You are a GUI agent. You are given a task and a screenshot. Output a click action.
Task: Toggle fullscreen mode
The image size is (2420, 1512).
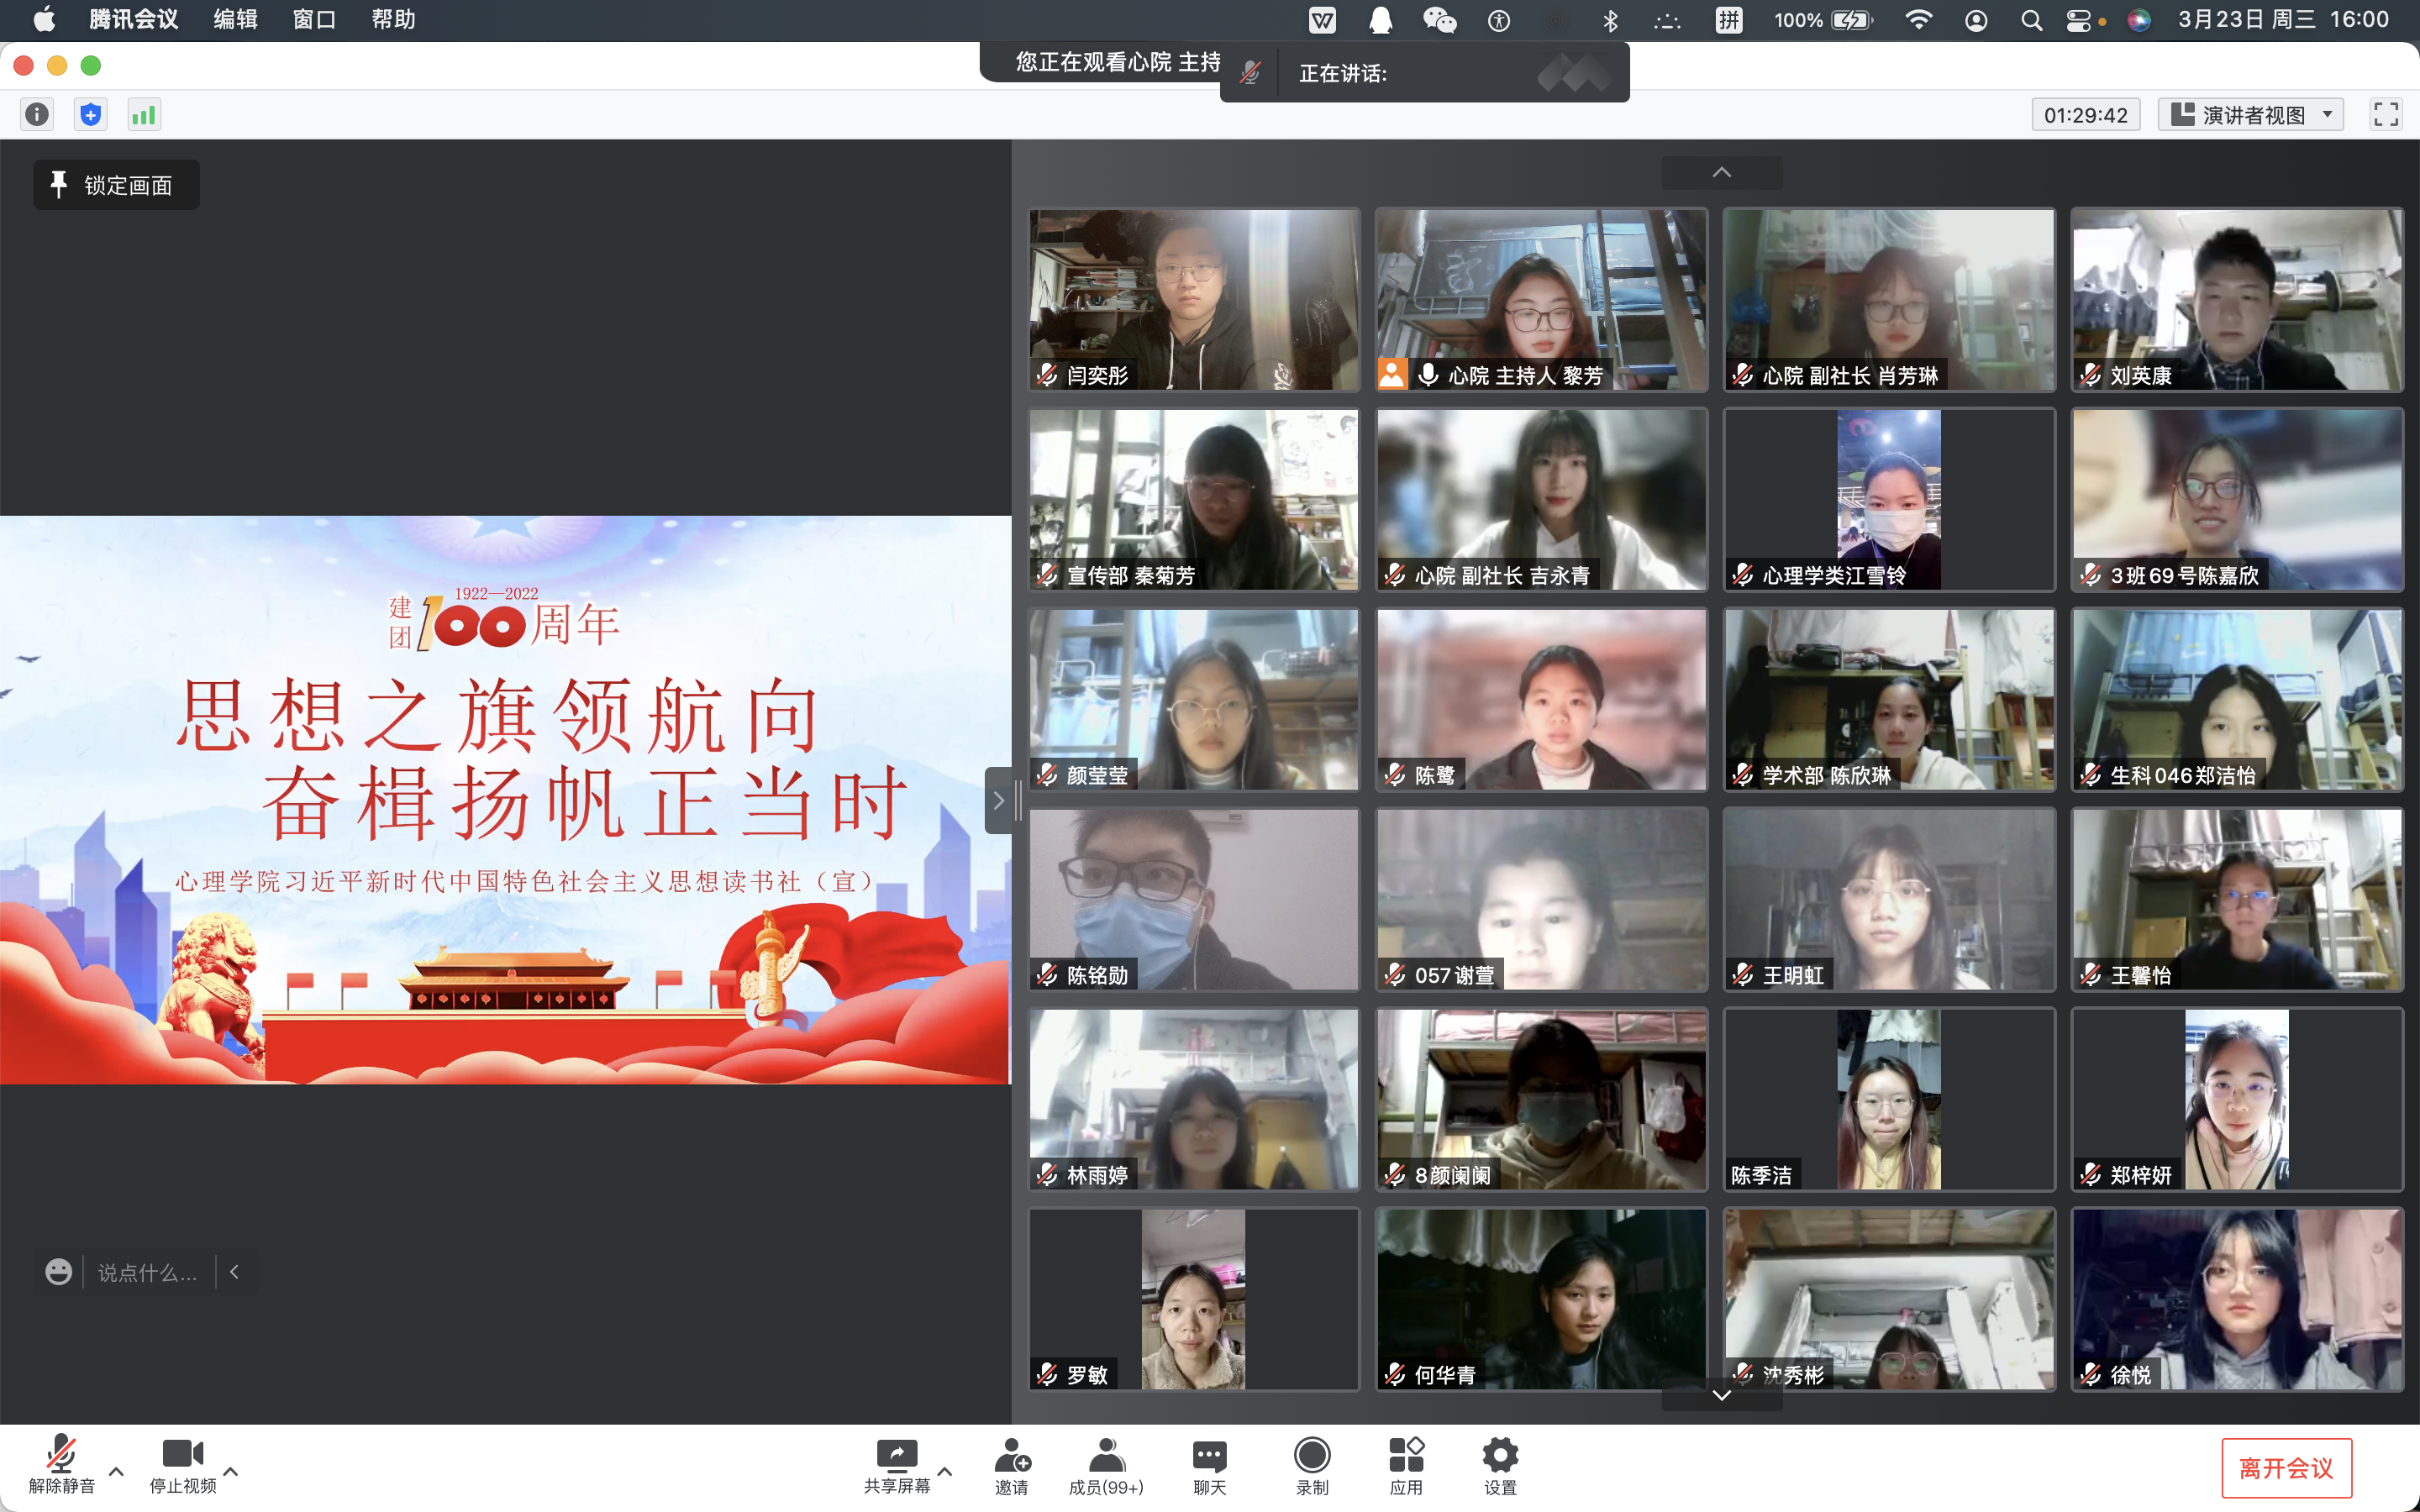tap(2386, 115)
